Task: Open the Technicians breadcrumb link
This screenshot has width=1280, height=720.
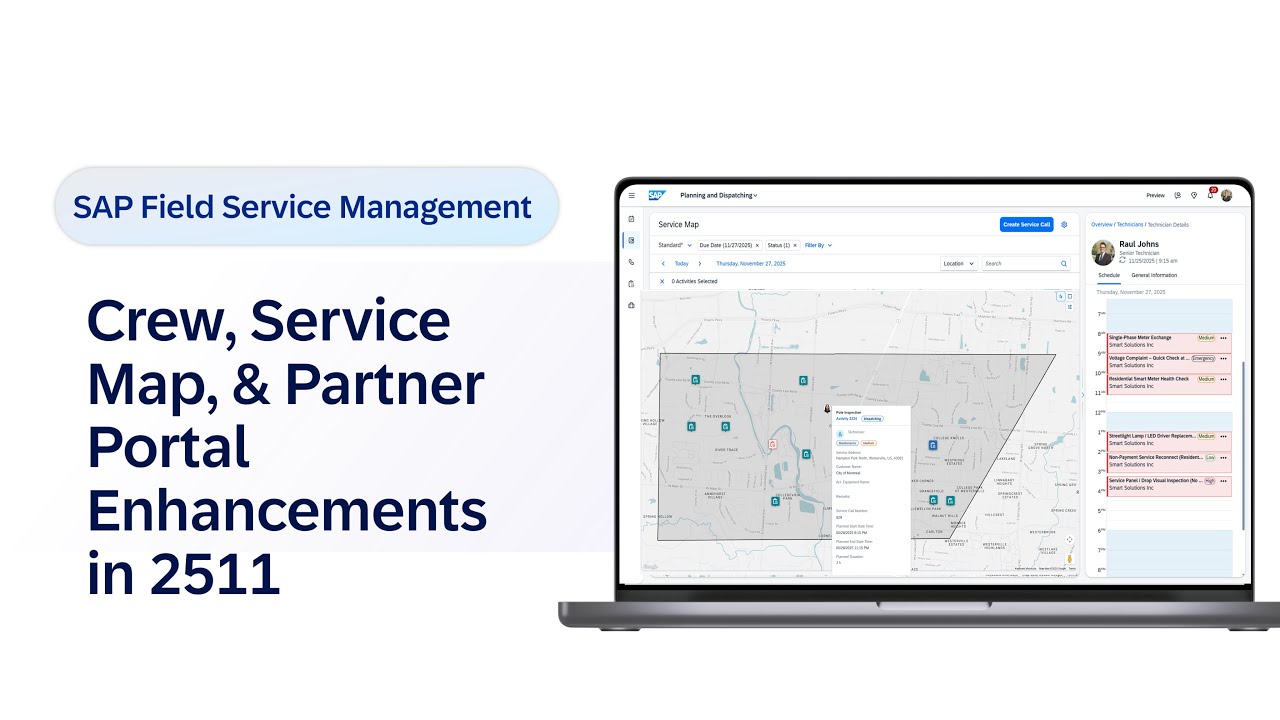Action: (1129, 225)
